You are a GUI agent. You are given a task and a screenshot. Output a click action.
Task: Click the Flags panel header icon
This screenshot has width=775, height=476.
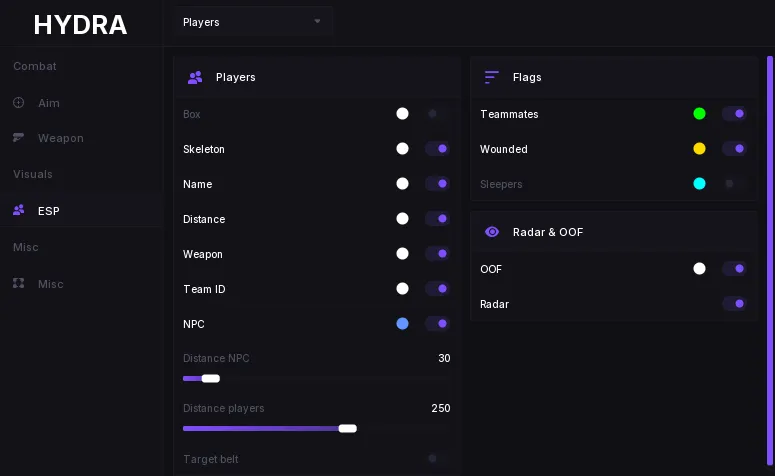click(492, 77)
